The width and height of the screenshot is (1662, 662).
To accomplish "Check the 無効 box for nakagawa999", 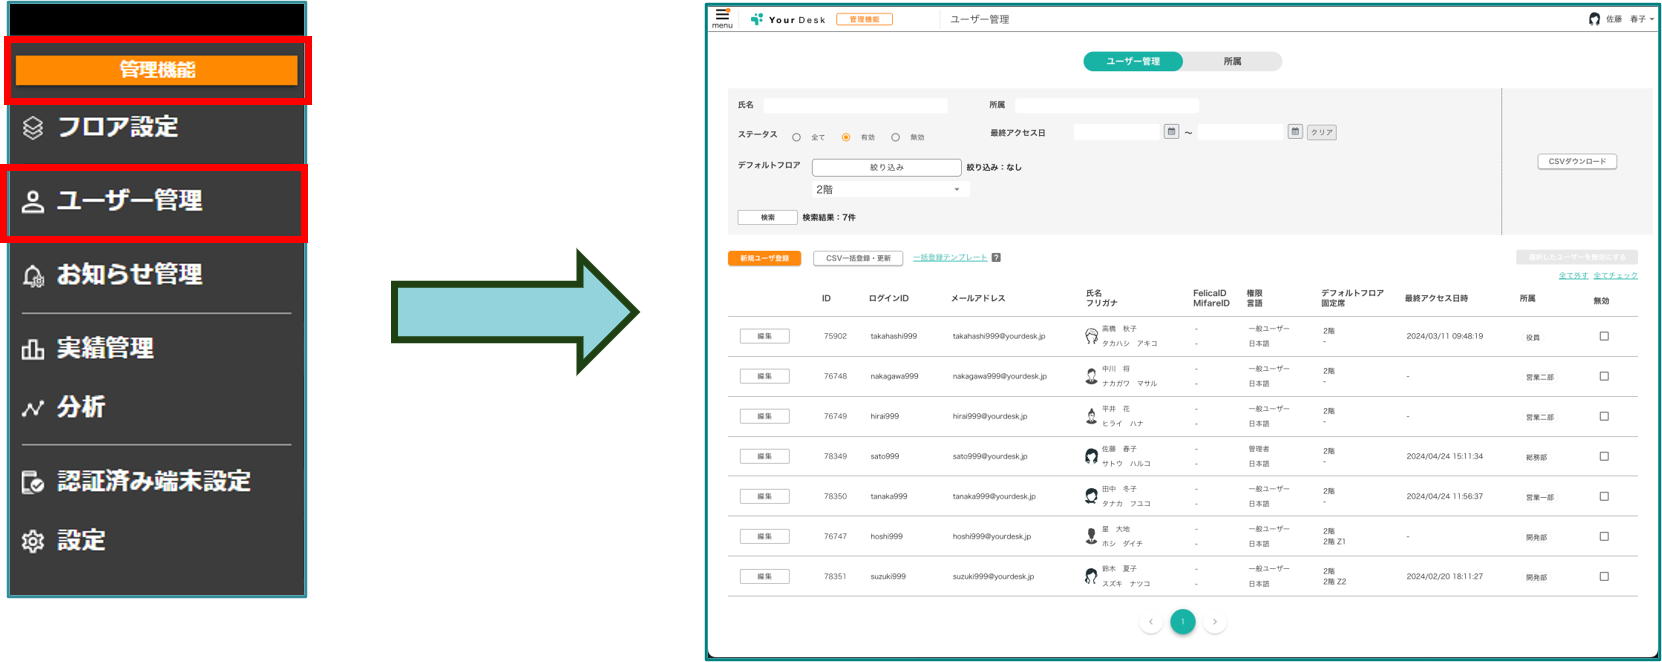I will (x=1604, y=376).
